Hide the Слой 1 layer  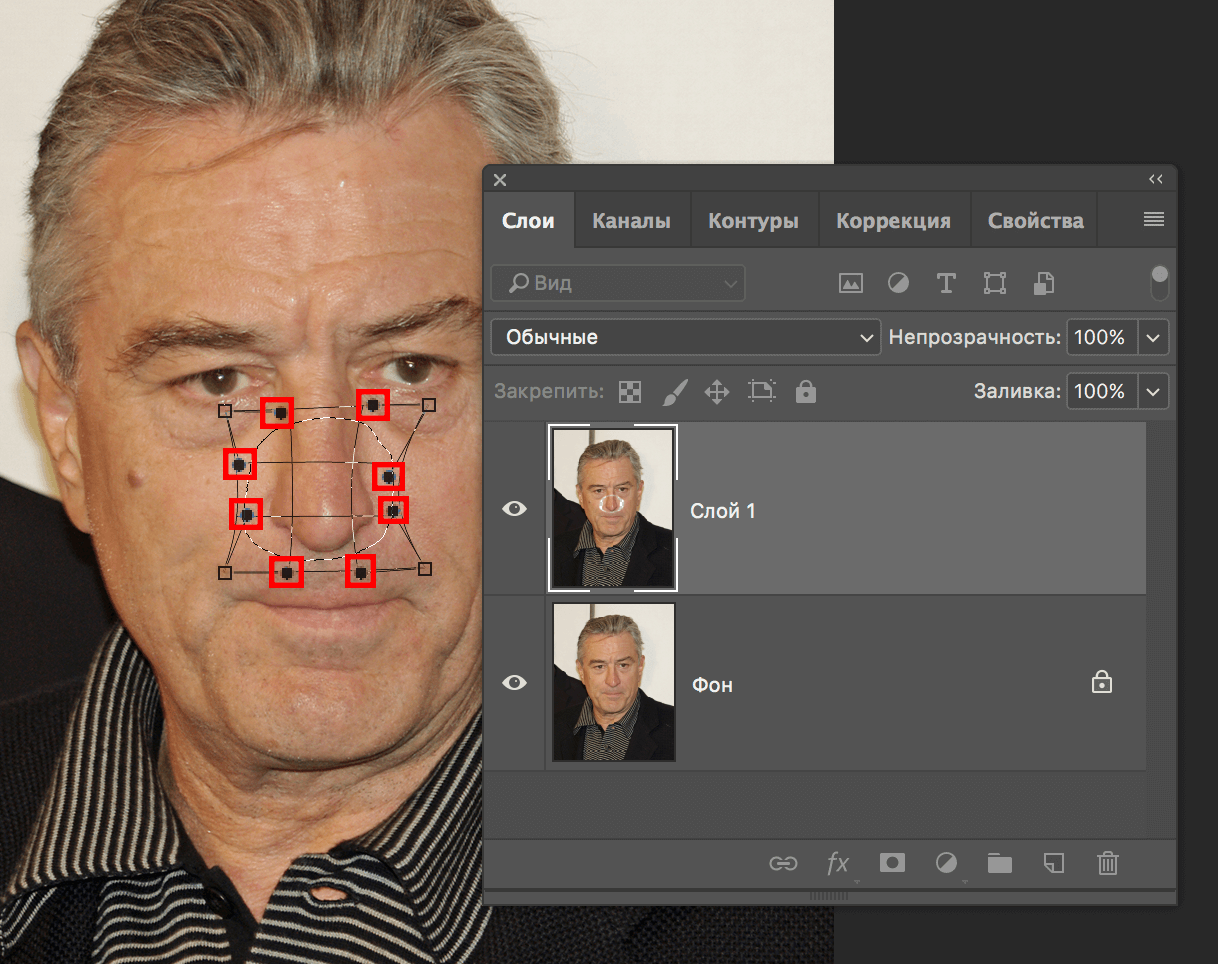[x=514, y=509]
